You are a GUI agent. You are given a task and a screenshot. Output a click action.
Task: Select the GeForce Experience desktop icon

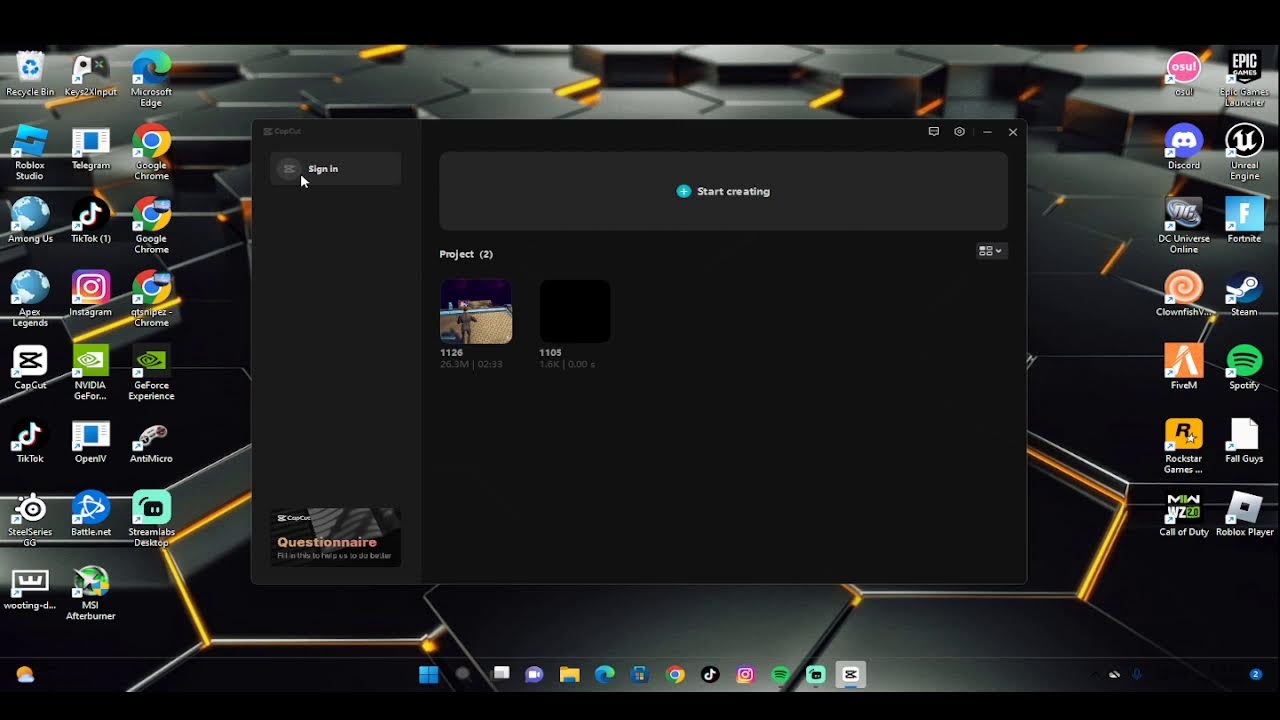tap(151, 373)
